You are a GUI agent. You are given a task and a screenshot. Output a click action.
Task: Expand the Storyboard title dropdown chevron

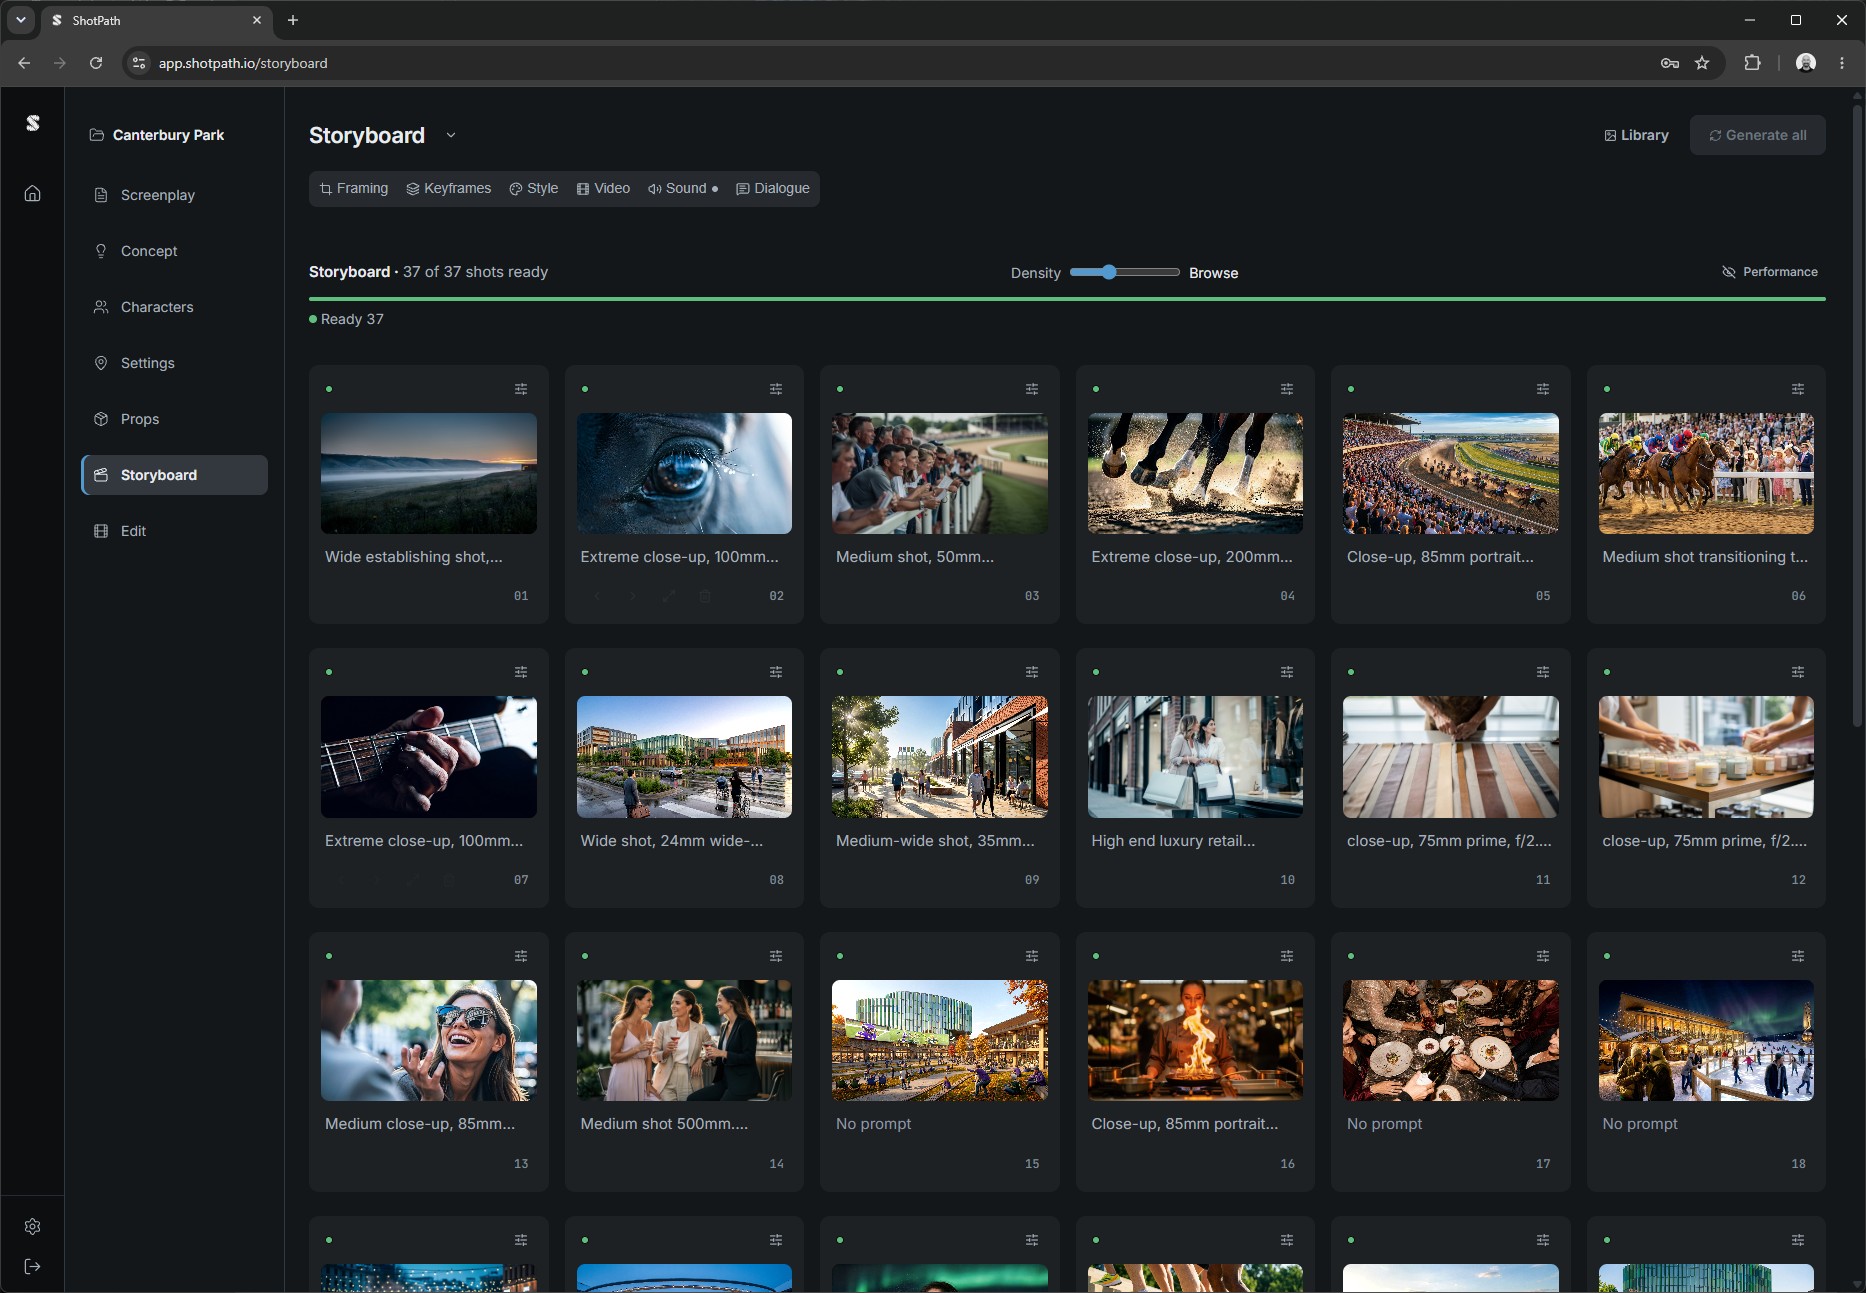click(x=451, y=135)
